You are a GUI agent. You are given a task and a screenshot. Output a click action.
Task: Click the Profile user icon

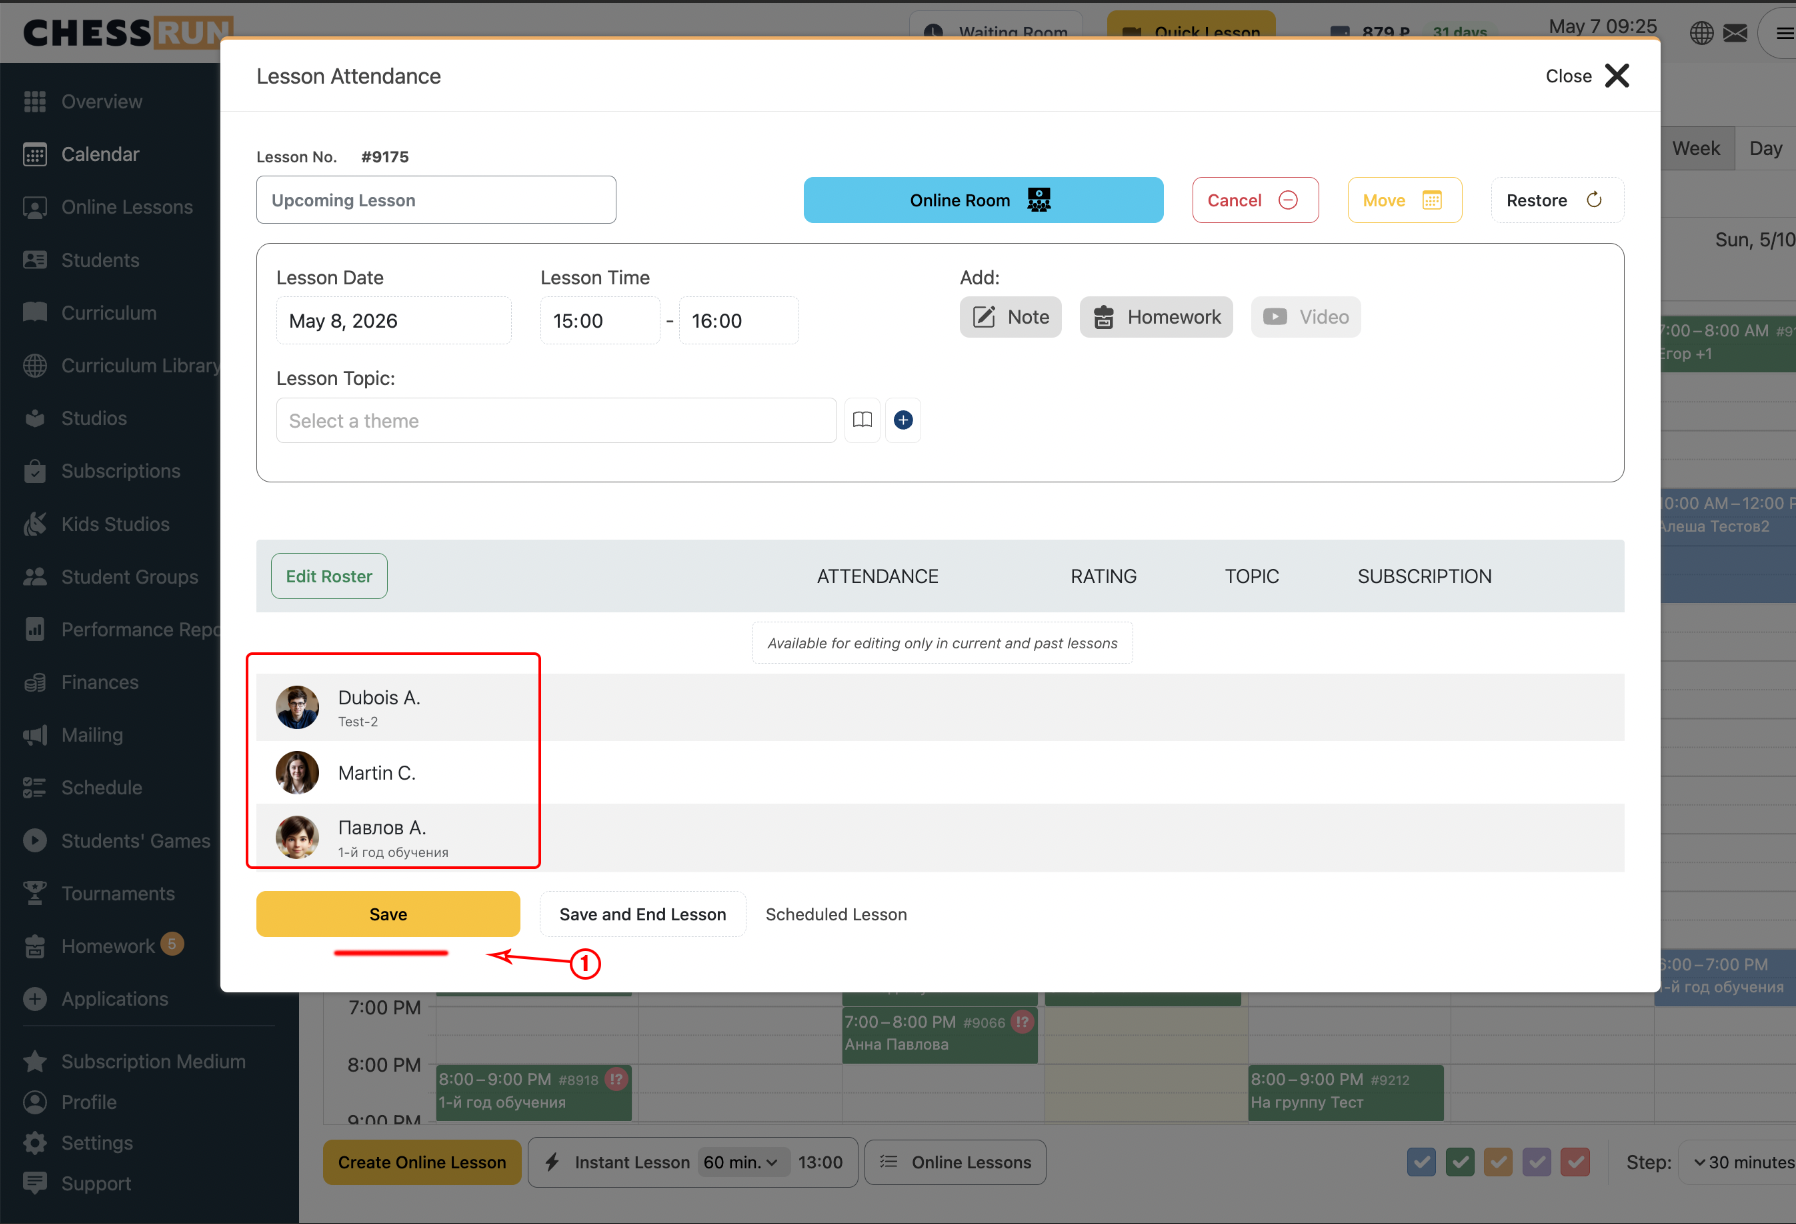35,1102
